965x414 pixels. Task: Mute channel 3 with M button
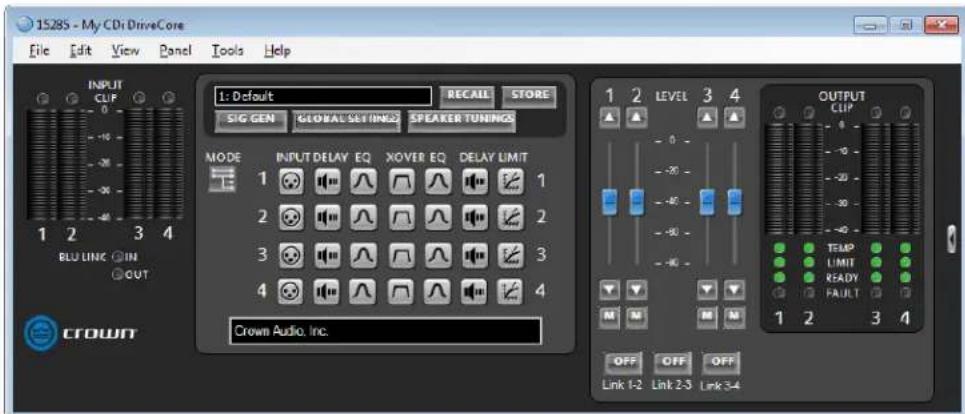click(707, 317)
